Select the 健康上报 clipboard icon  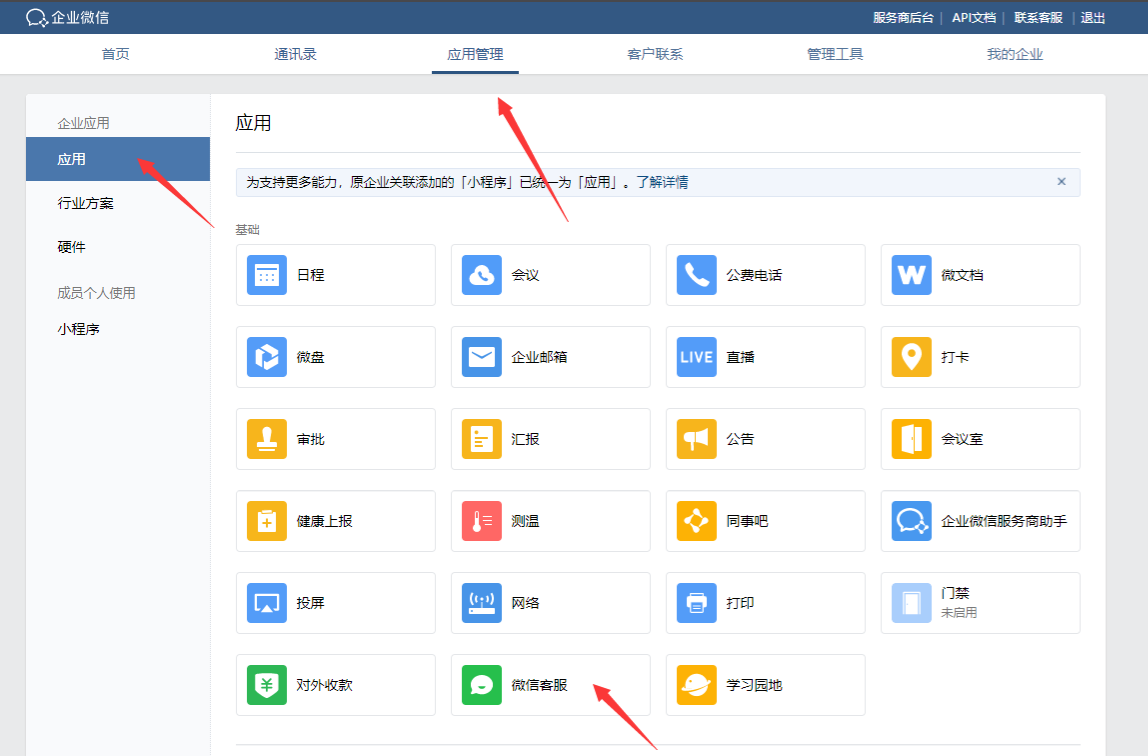tap(266, 521)
